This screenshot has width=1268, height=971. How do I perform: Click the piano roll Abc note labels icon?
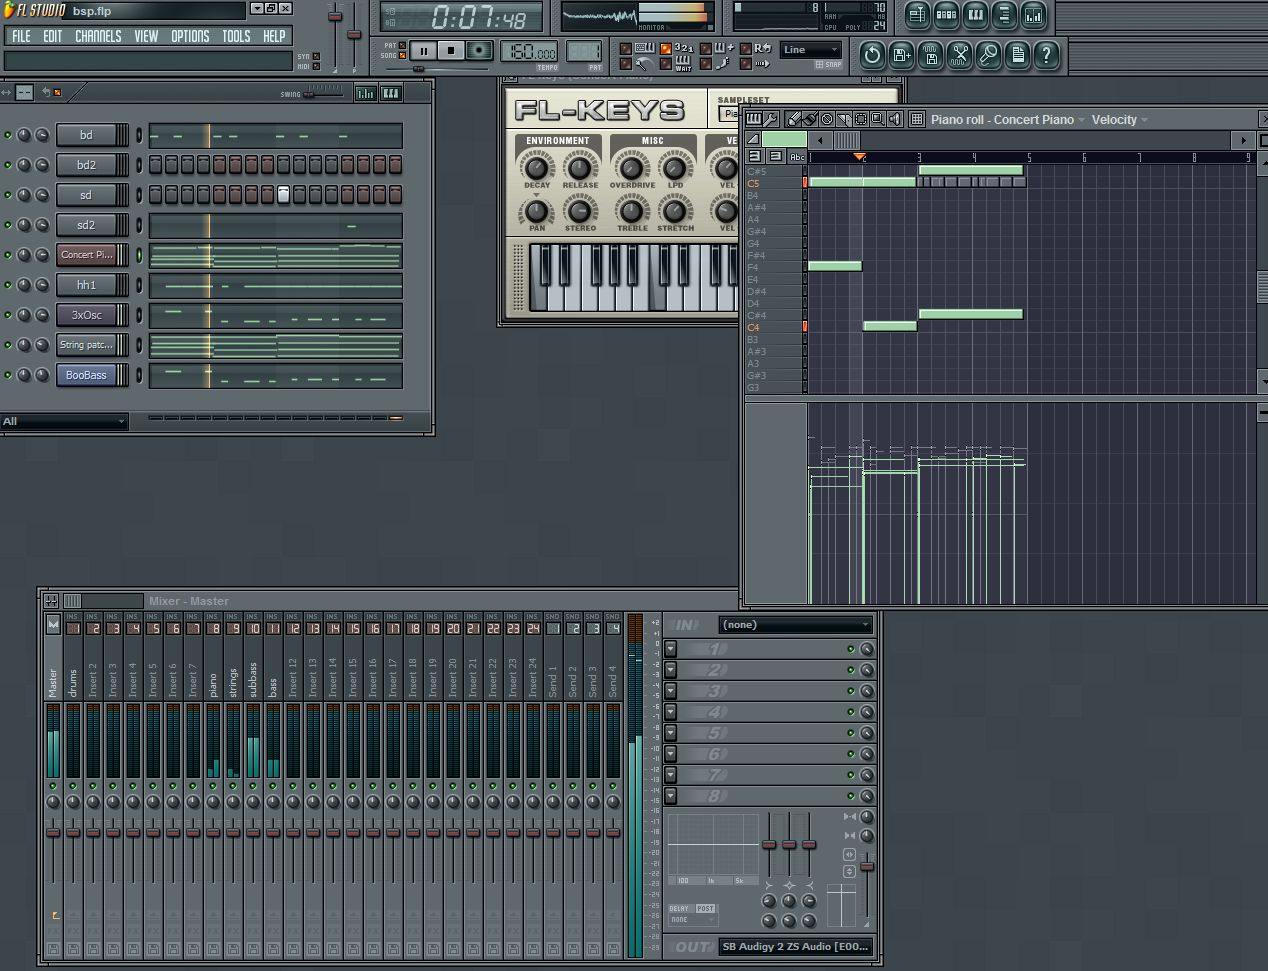click(797, 157)
